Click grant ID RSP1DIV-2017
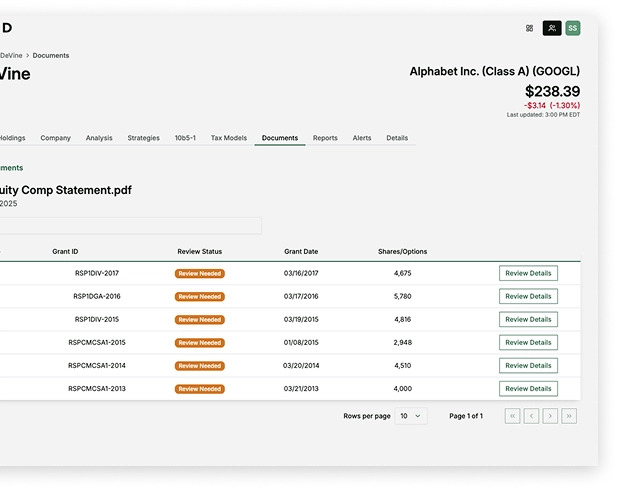618x490 pixels. [97, 273]
